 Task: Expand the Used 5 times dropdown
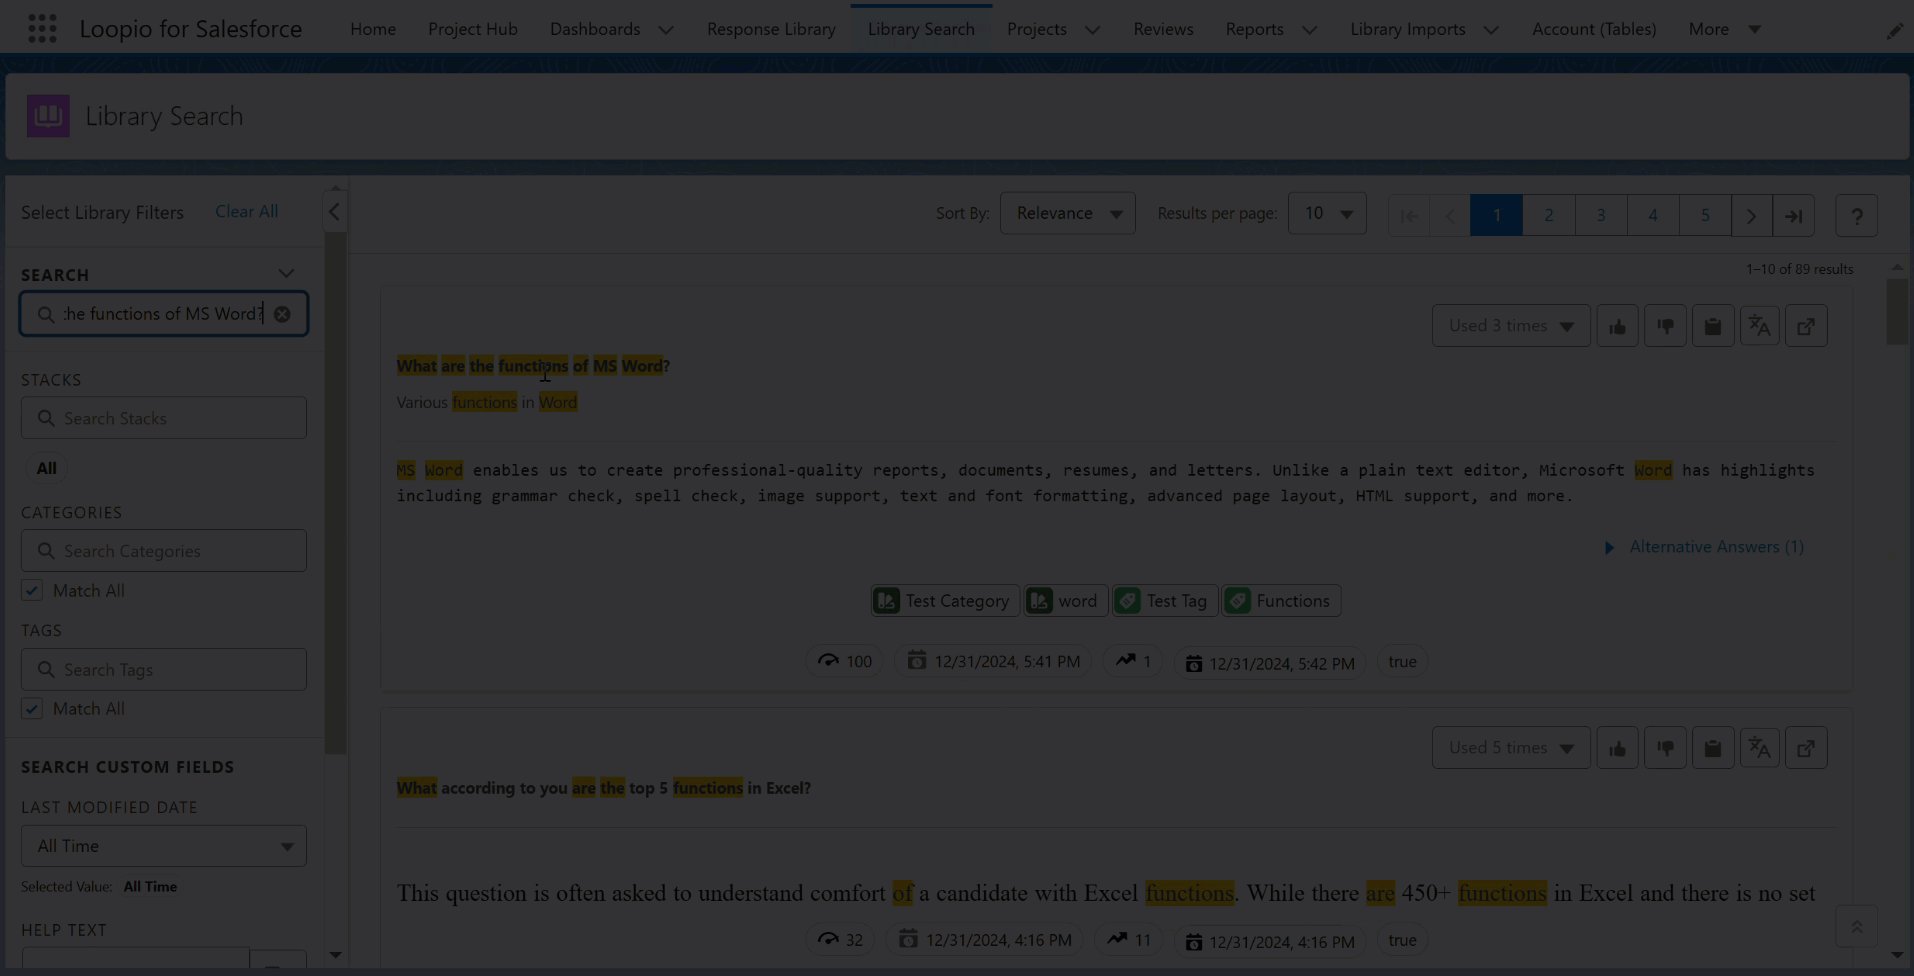tap(1511, 748)
